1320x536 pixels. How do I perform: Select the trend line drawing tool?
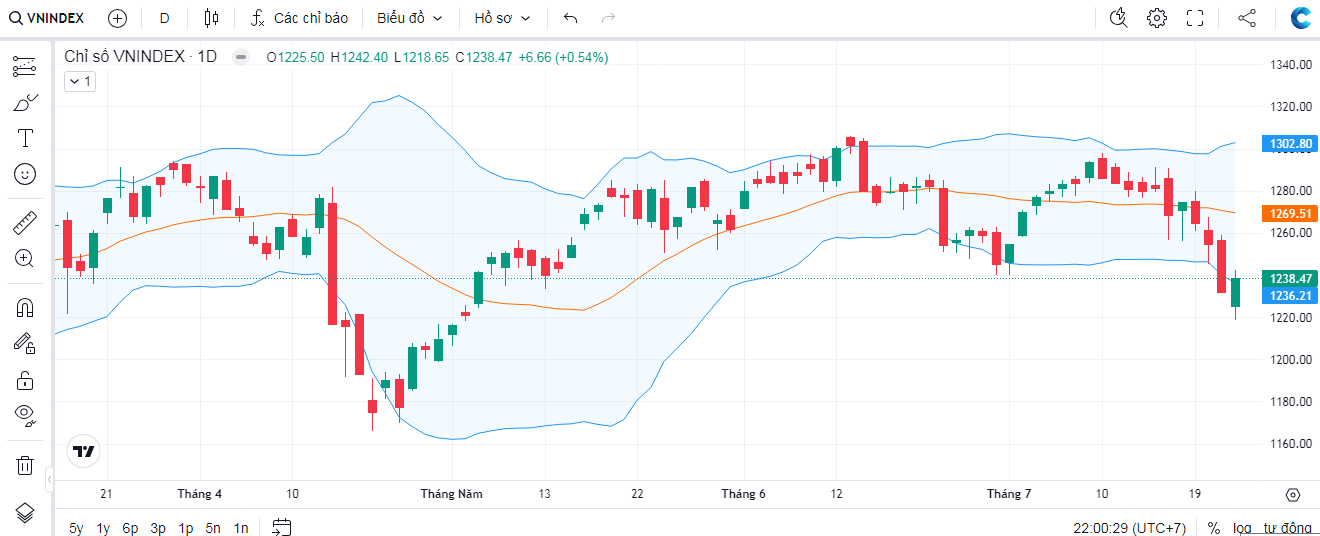coord(25,67)
